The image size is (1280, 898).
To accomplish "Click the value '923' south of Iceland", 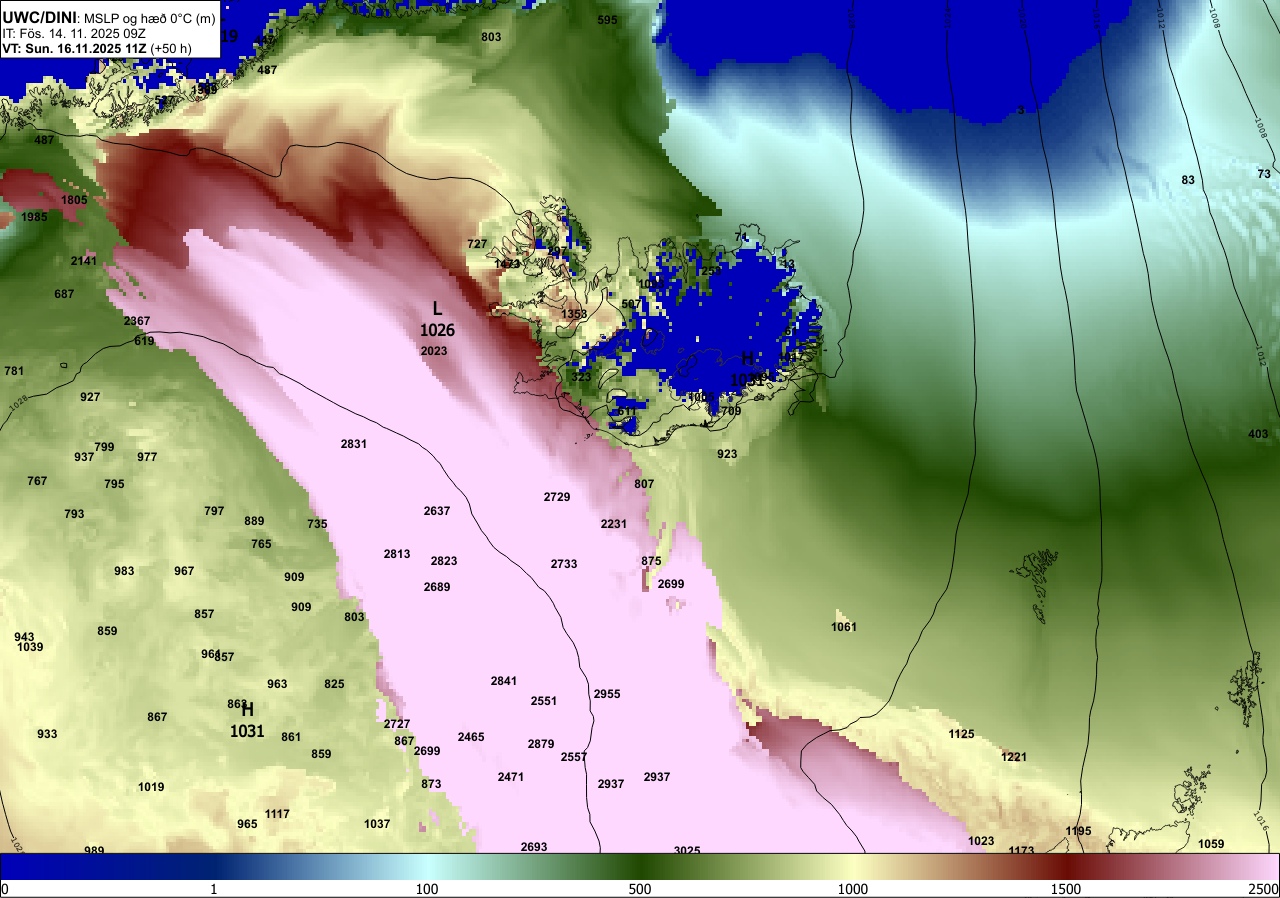I will click(x=727, y=454).
